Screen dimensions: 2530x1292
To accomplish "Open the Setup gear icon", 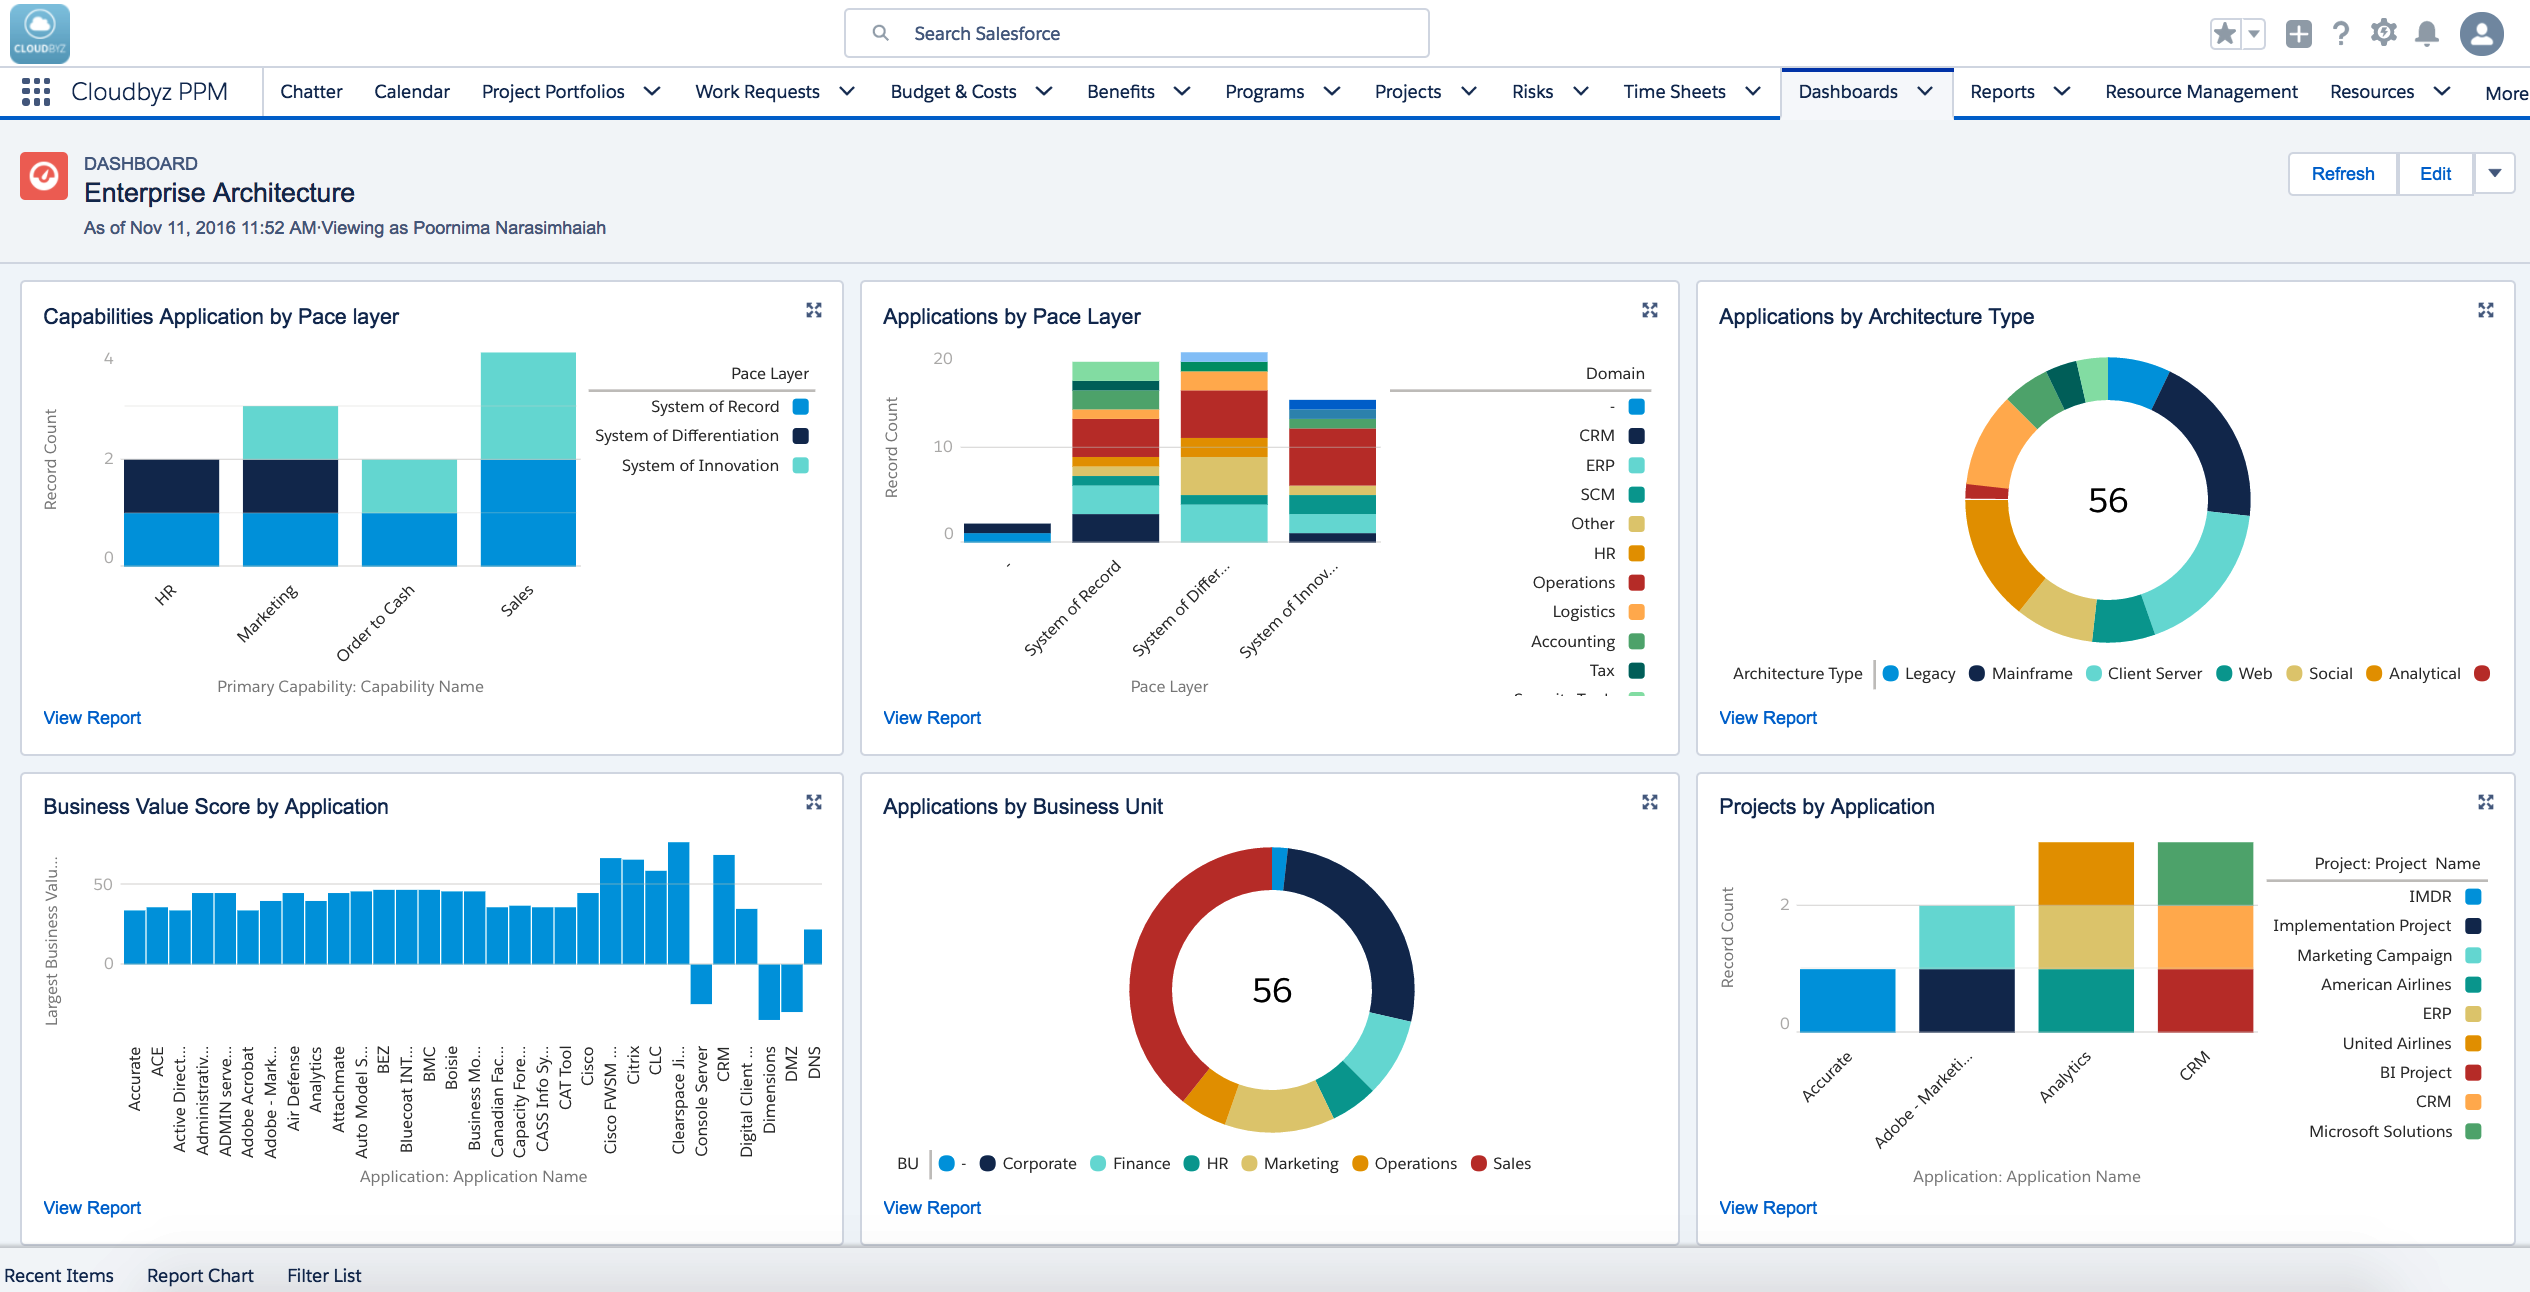I will click(2384, 34).
